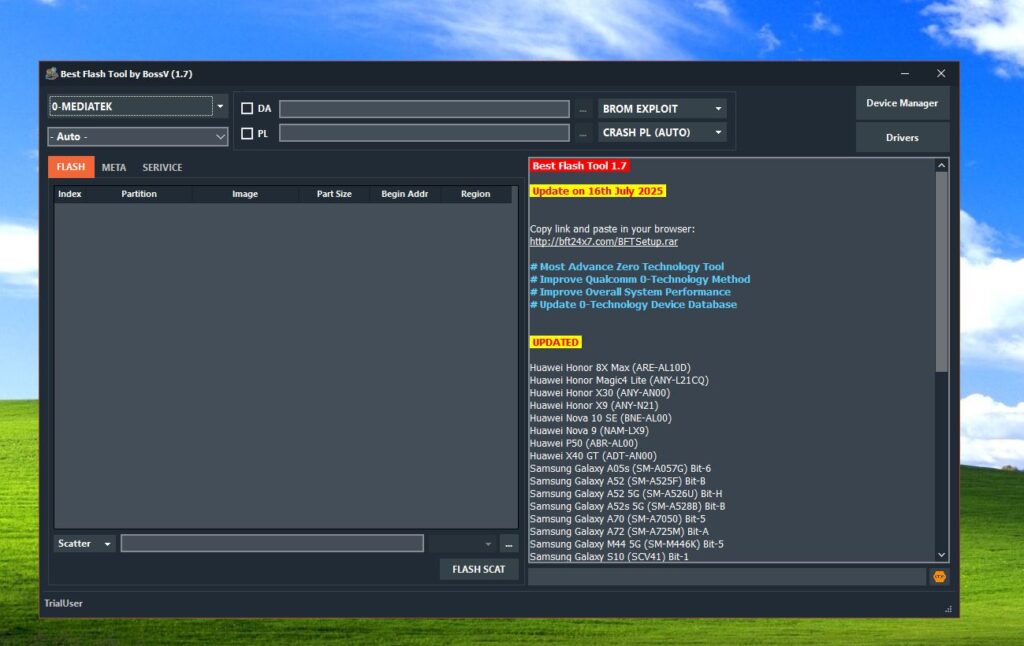
Task: Click '# Update 0-Technology Device Database' line
Action: coord(633,304)
